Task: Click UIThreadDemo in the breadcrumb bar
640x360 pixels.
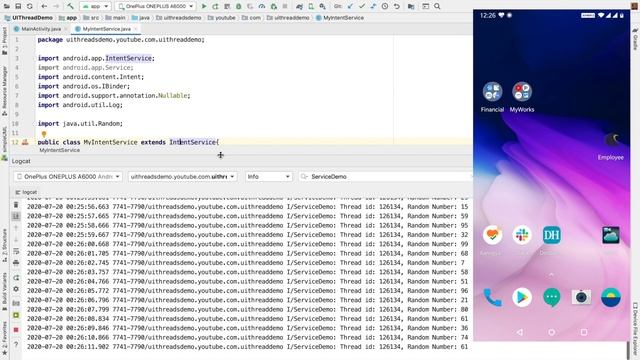Action: pyautogui.click(x=28, y=18)
